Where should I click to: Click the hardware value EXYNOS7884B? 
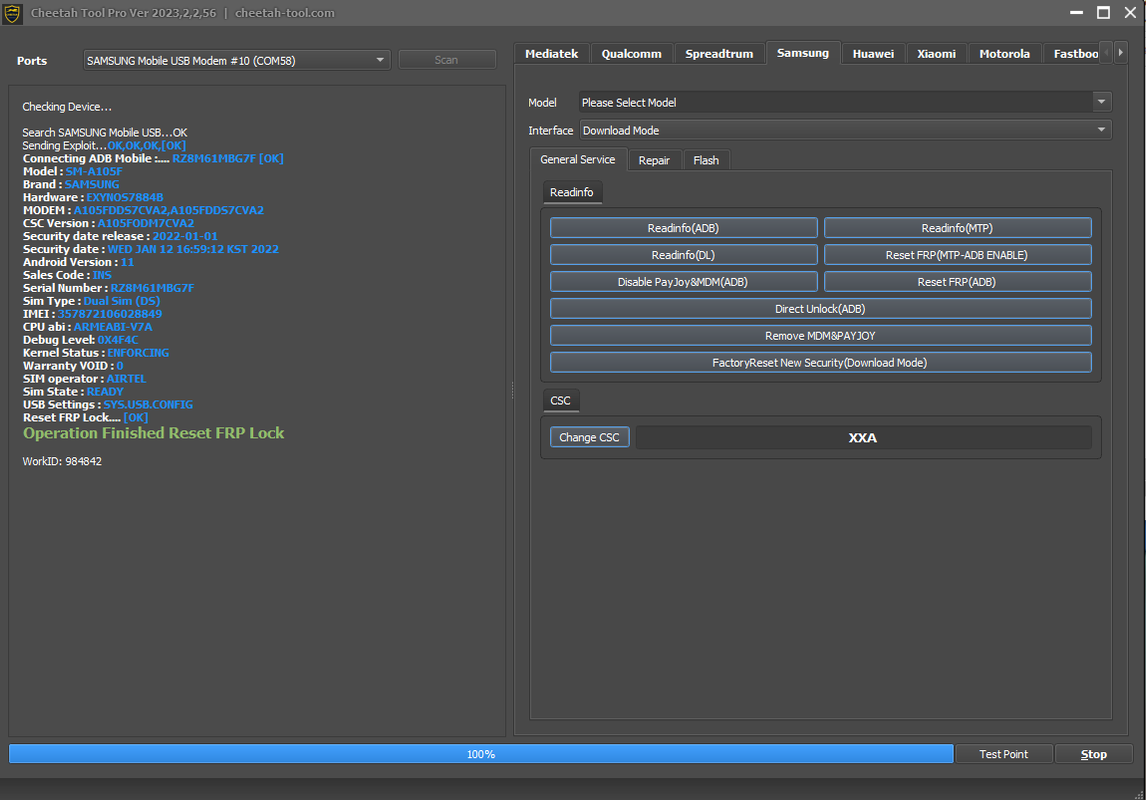(x=125, y=197)
